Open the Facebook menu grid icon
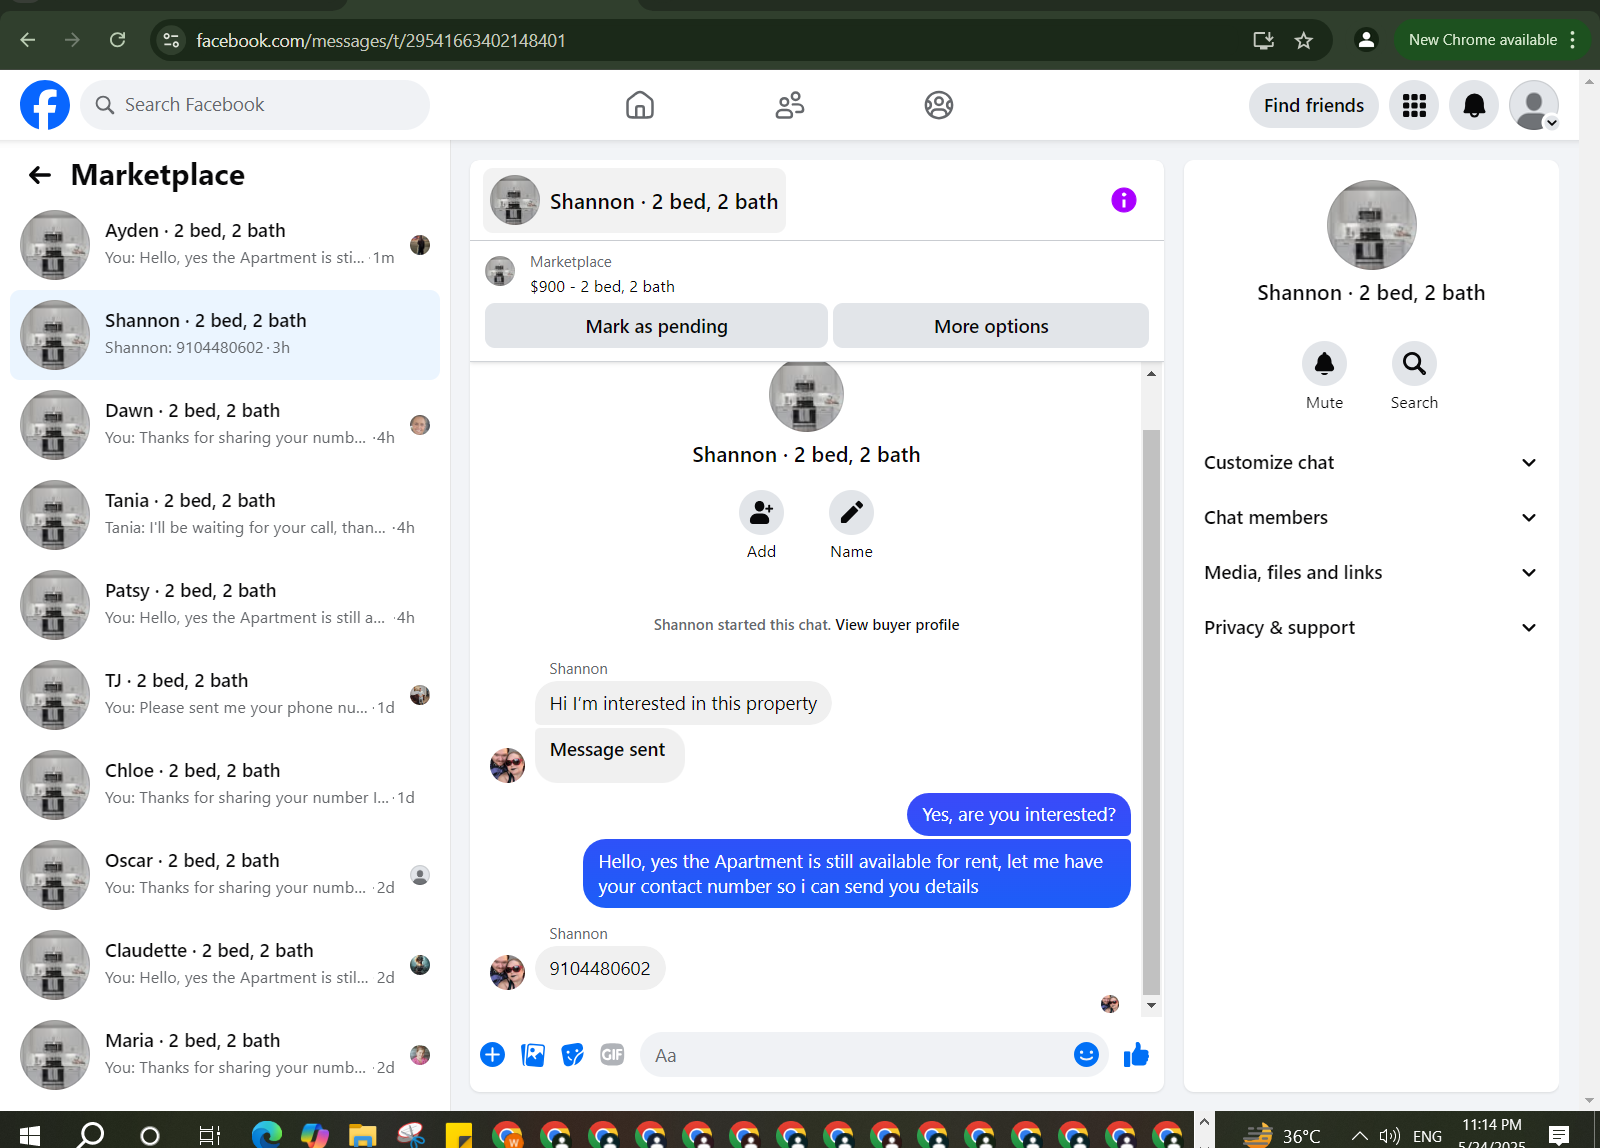 point(1414,105)
